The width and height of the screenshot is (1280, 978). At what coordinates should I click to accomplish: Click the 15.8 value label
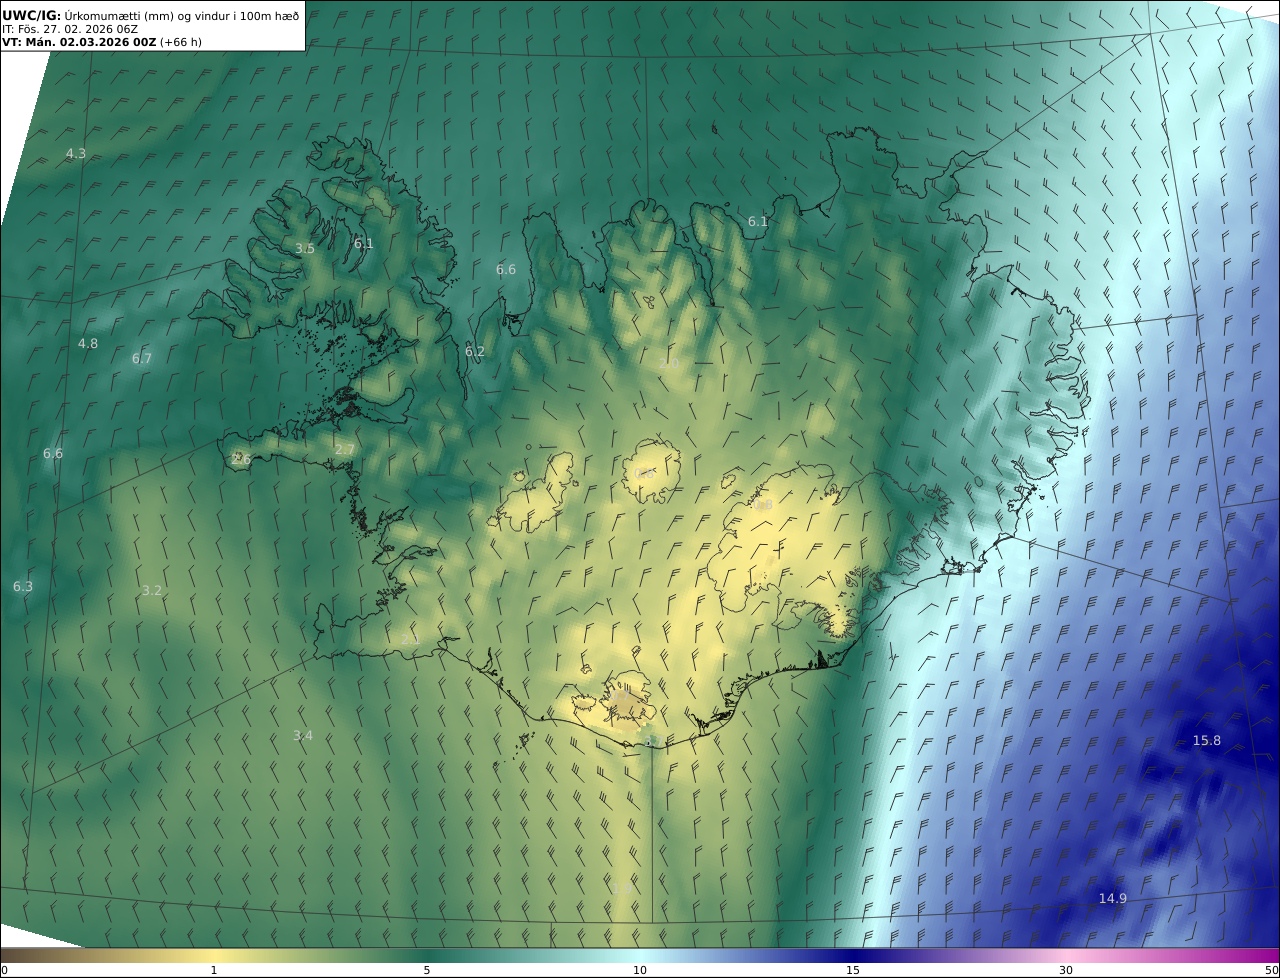[x=1207, y=741]
